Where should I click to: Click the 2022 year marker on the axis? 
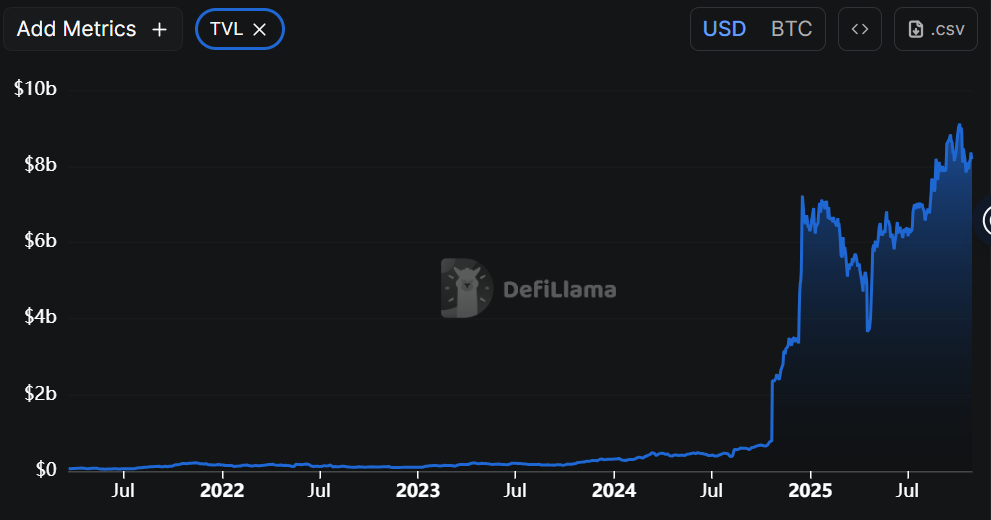point(222,491)
